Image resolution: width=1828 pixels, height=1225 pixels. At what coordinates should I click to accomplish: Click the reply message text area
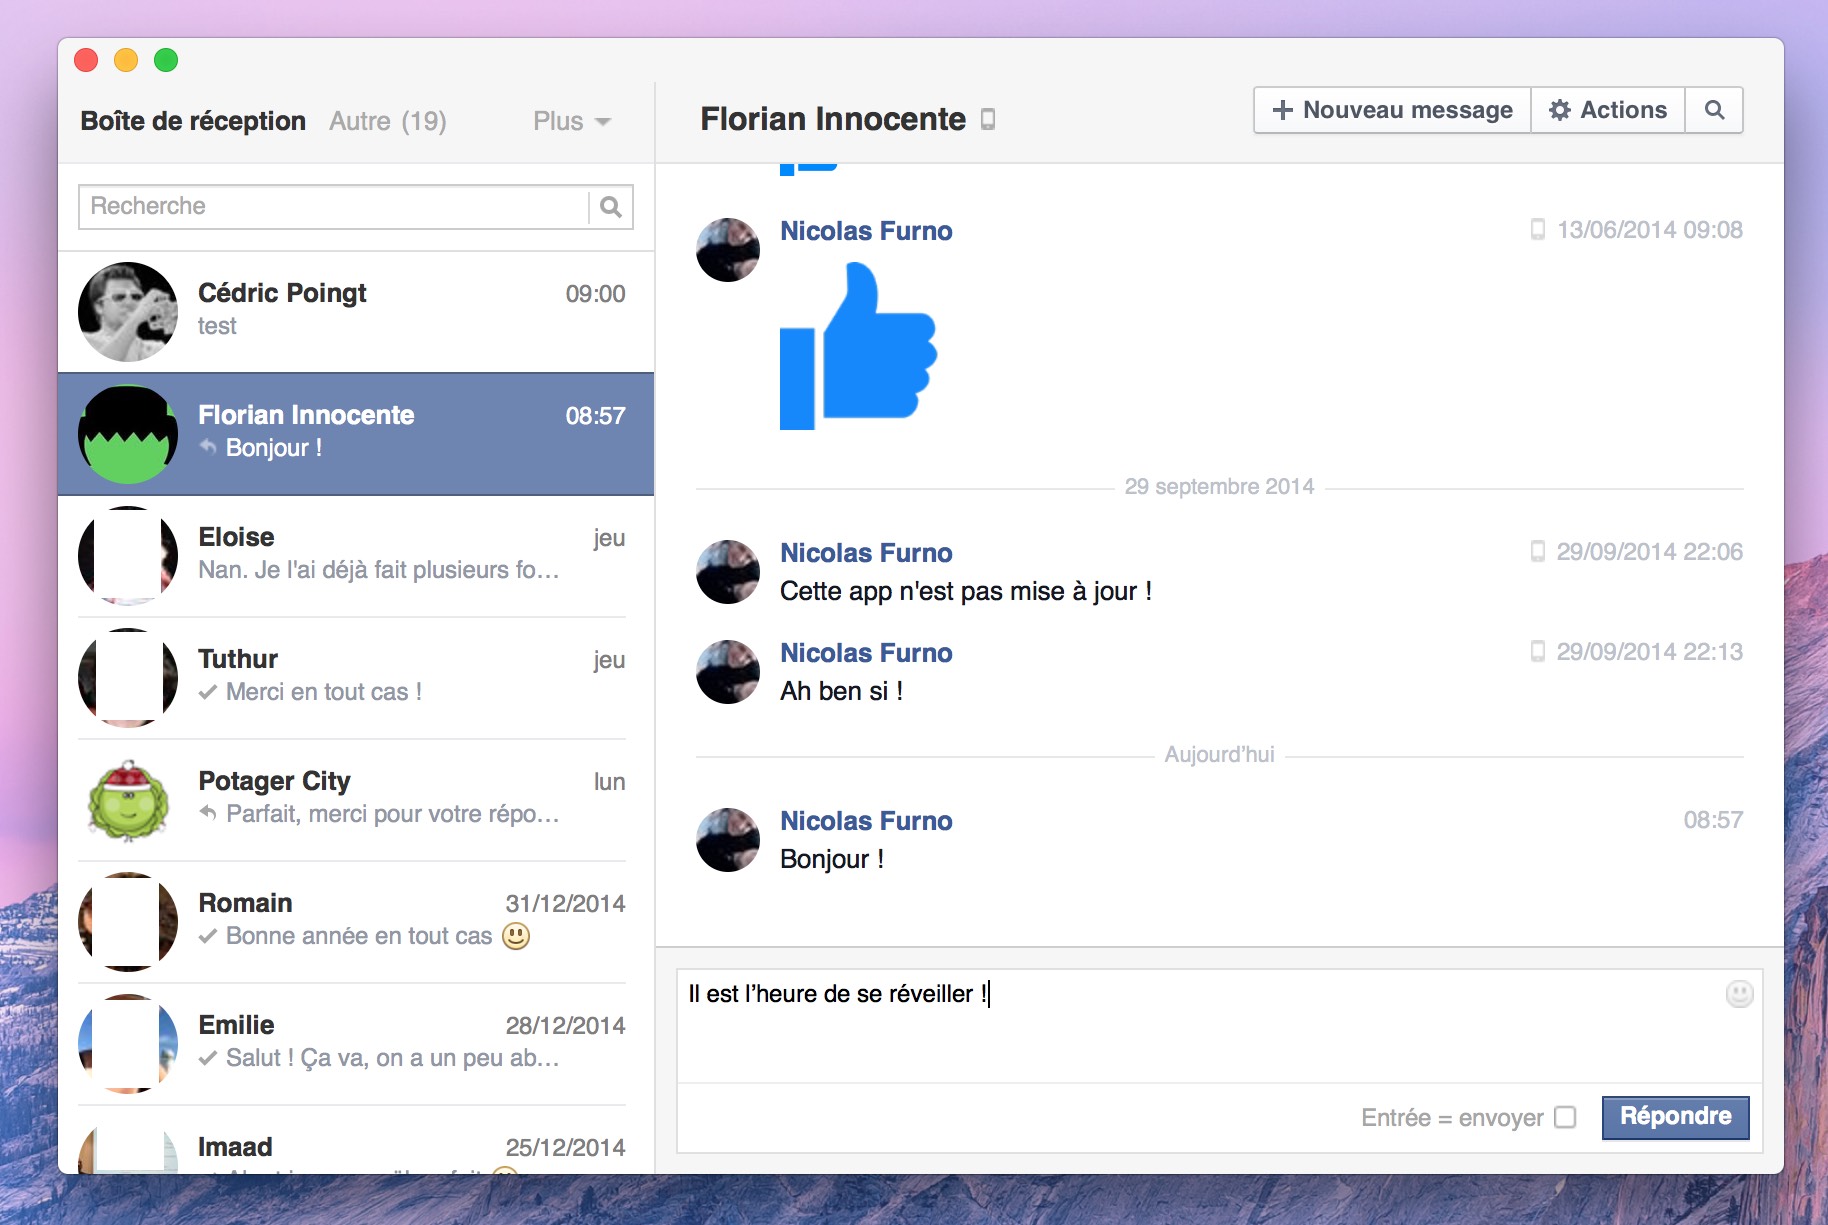[1219, 1026]
